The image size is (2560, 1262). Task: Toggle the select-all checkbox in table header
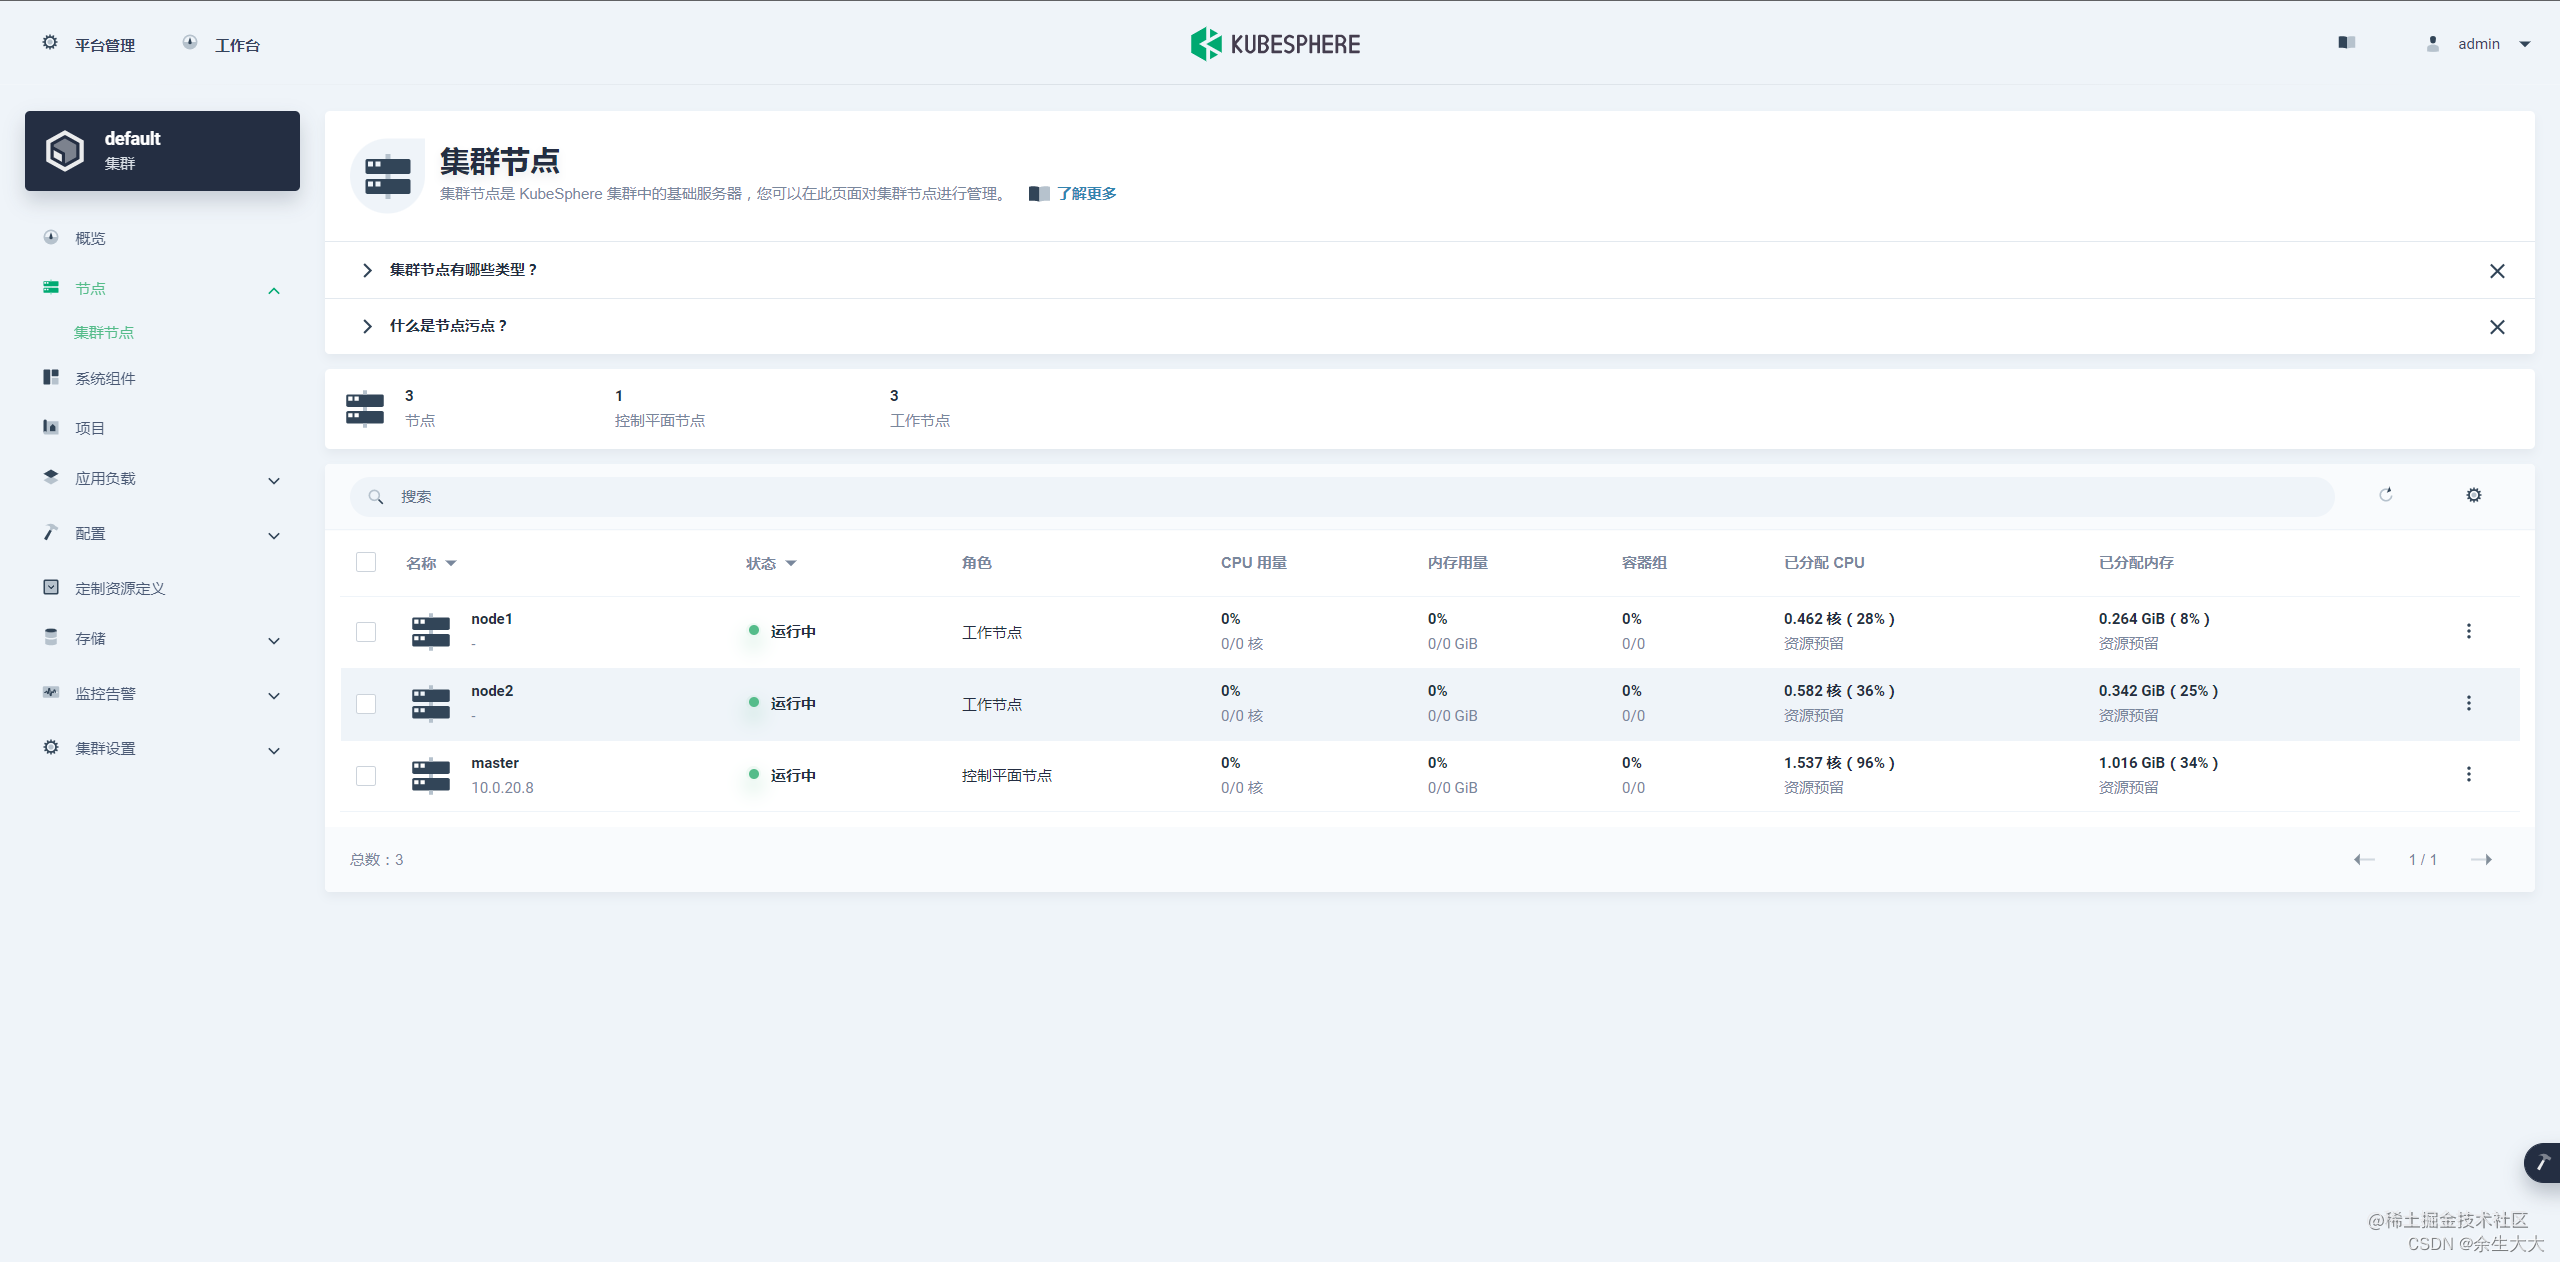point(366,562)
